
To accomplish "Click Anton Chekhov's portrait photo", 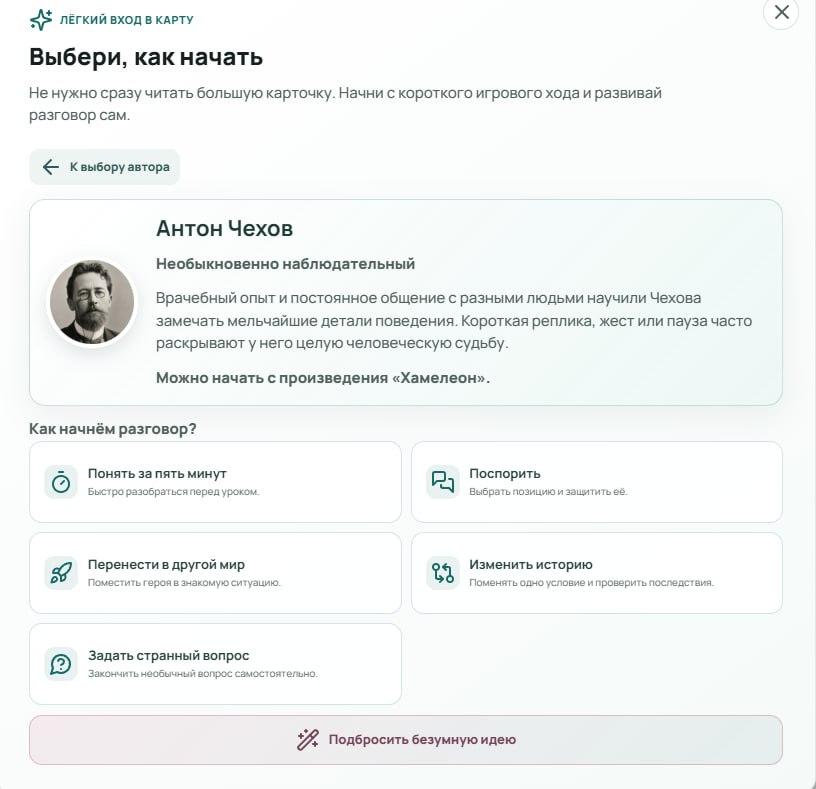I will pos(92,302).
